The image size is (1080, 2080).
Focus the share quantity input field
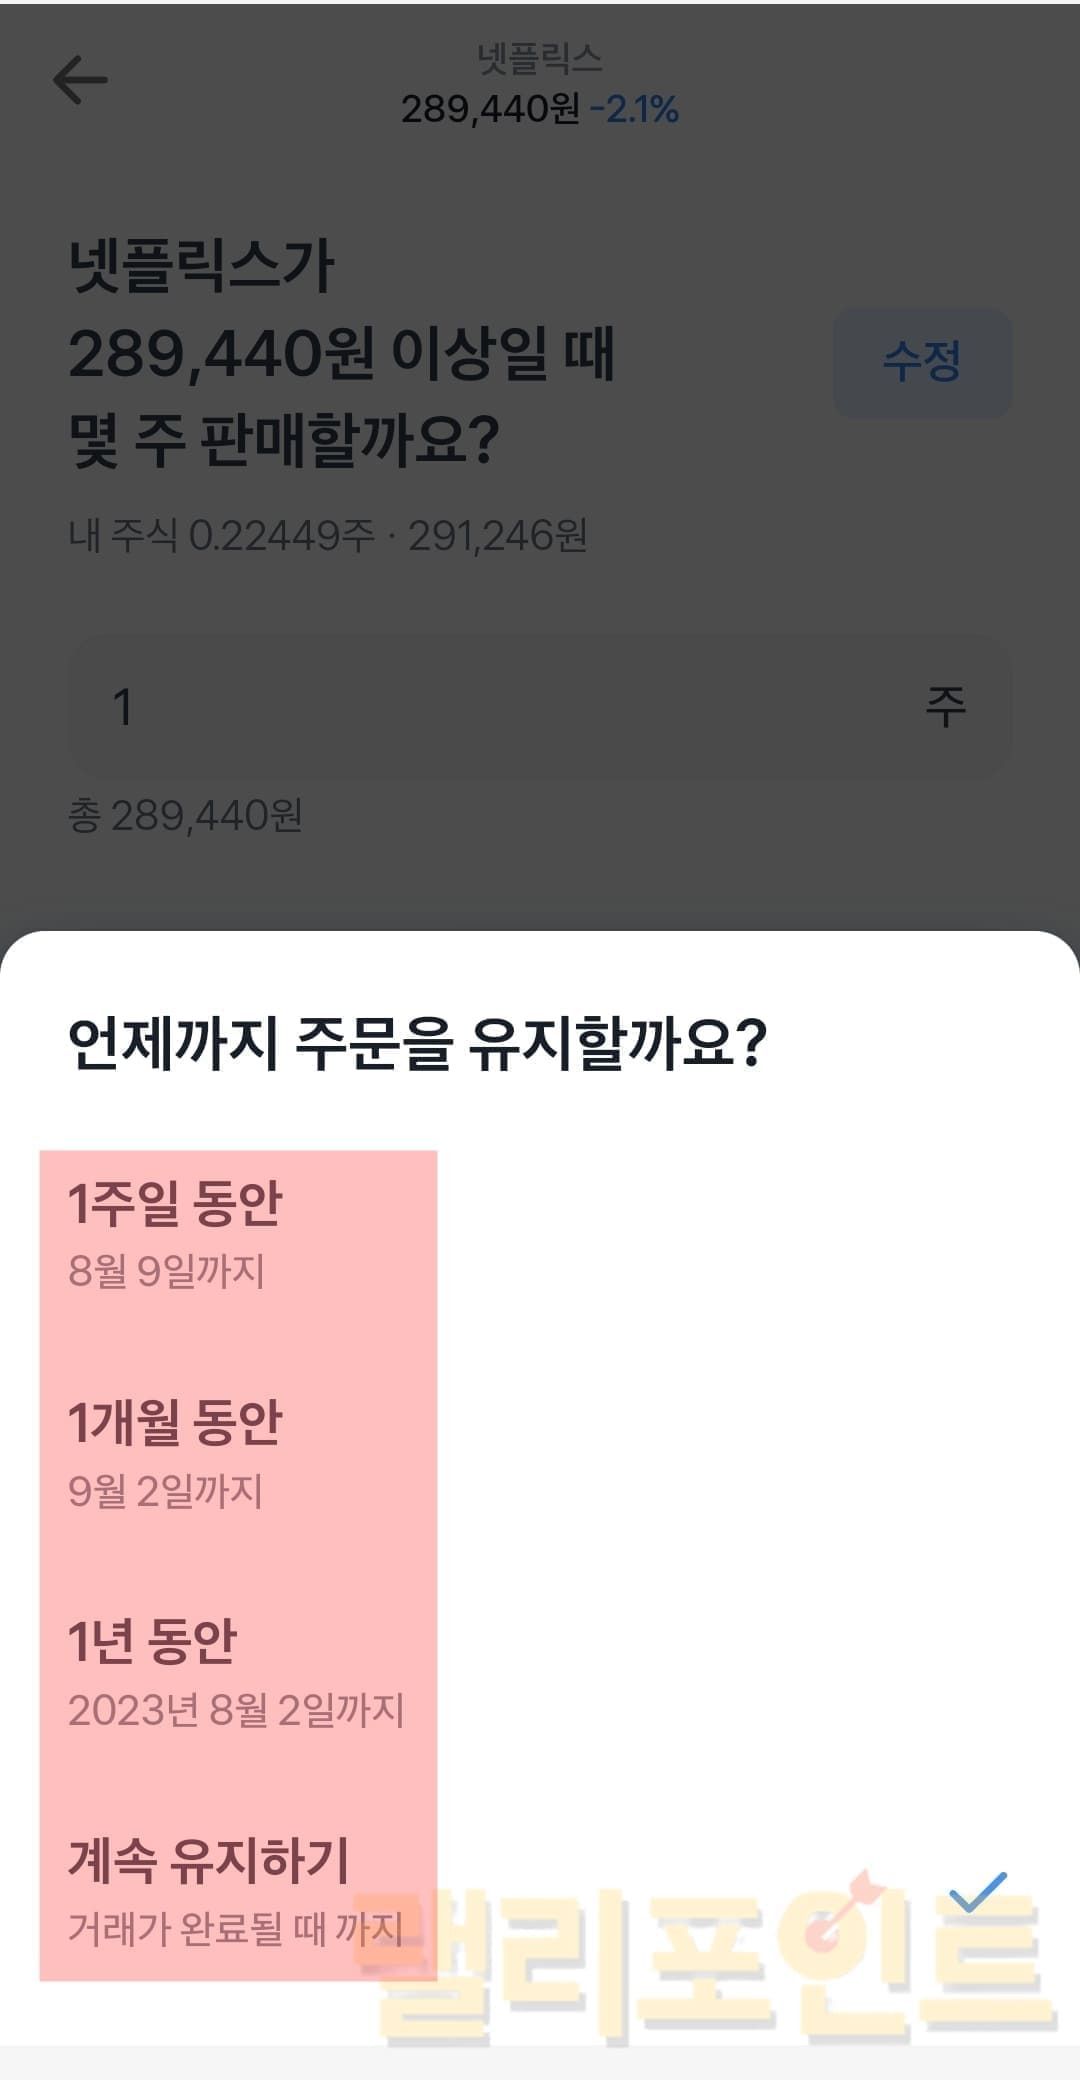coord(500,707)
